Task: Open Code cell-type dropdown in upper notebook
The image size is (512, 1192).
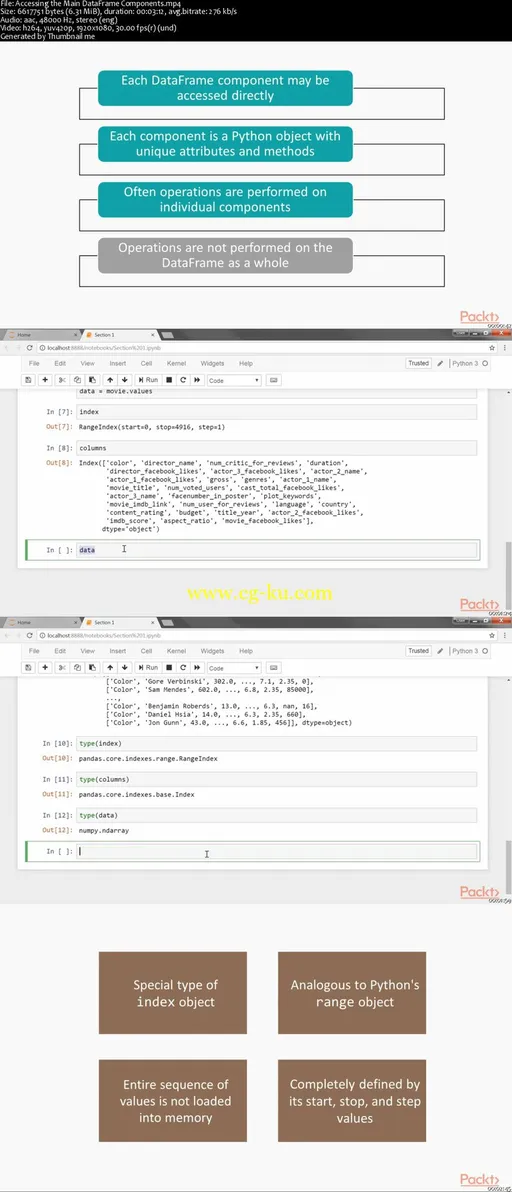Action: click(x=234, y=379)
